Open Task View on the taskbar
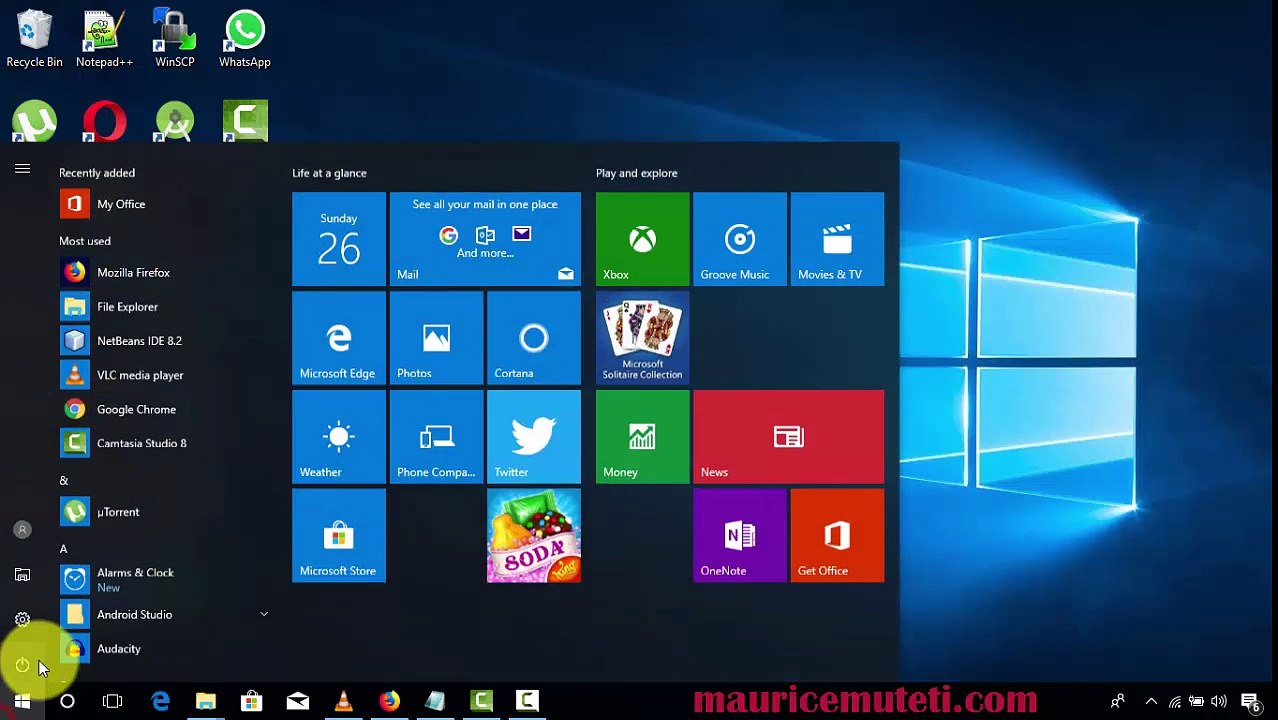The height and width of the screenshot is (720, 1278). tap(112, 702)
